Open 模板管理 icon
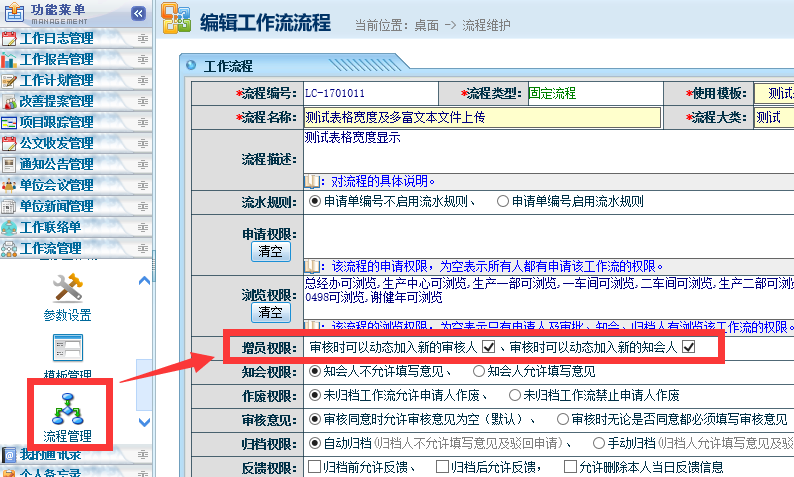Screen dimensions: 794x477 click(67, 348)
